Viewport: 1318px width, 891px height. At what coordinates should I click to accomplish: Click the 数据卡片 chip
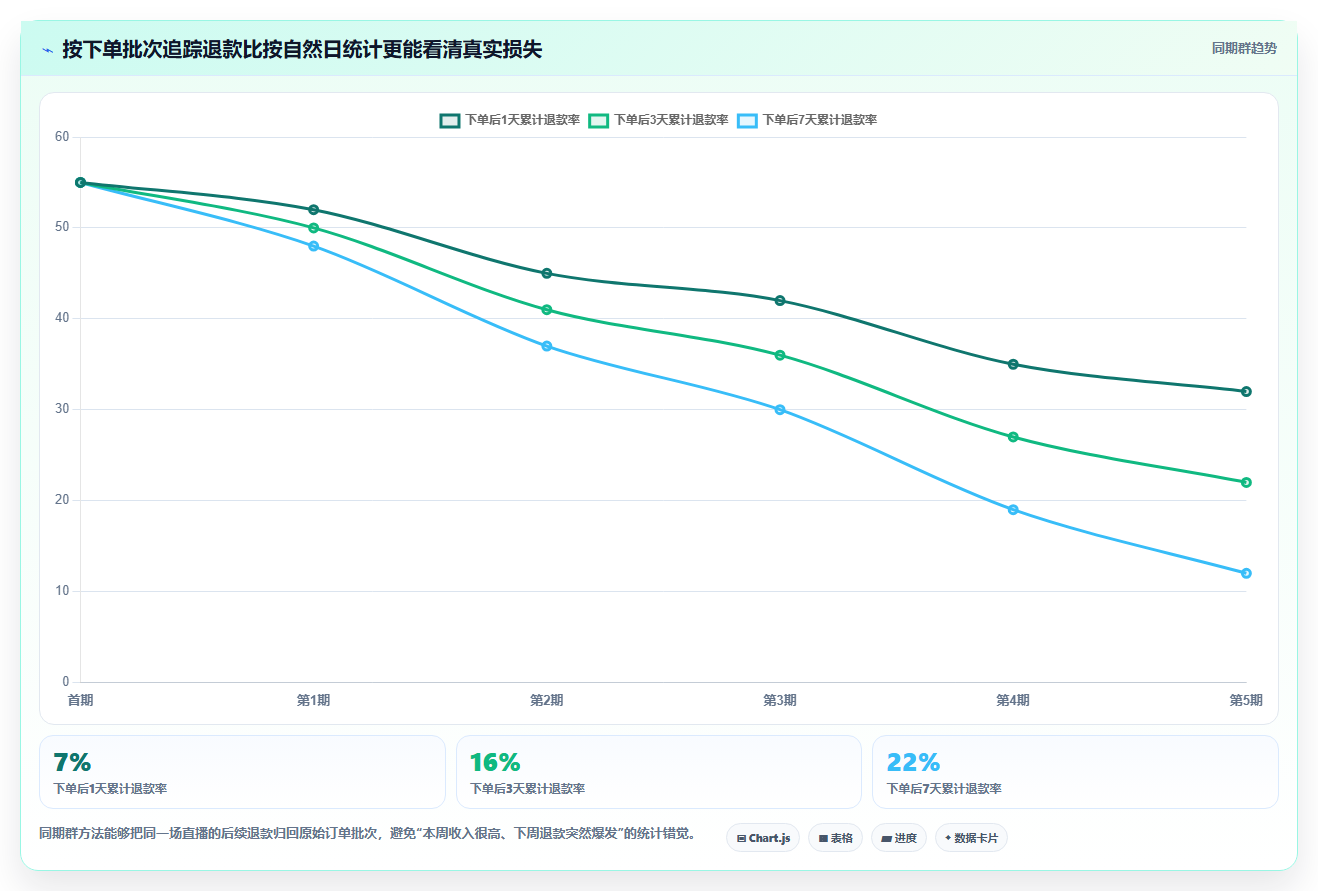click(971, 838)
